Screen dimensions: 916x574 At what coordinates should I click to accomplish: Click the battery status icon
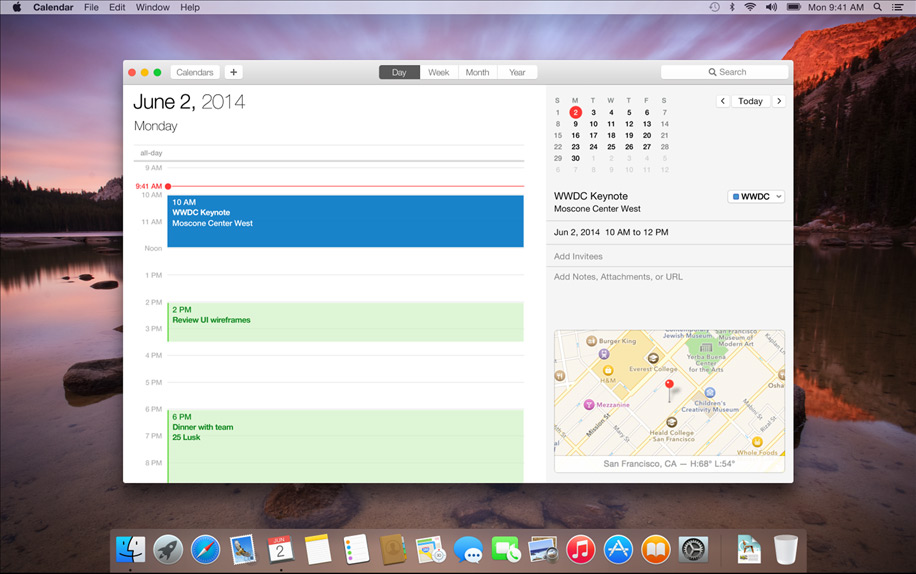(x=793, y=7)
